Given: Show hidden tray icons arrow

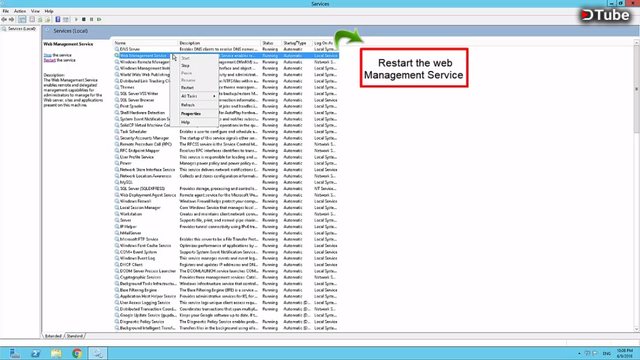Looking at the screenshot, I should pyautogui.click(x=579, y=353).
